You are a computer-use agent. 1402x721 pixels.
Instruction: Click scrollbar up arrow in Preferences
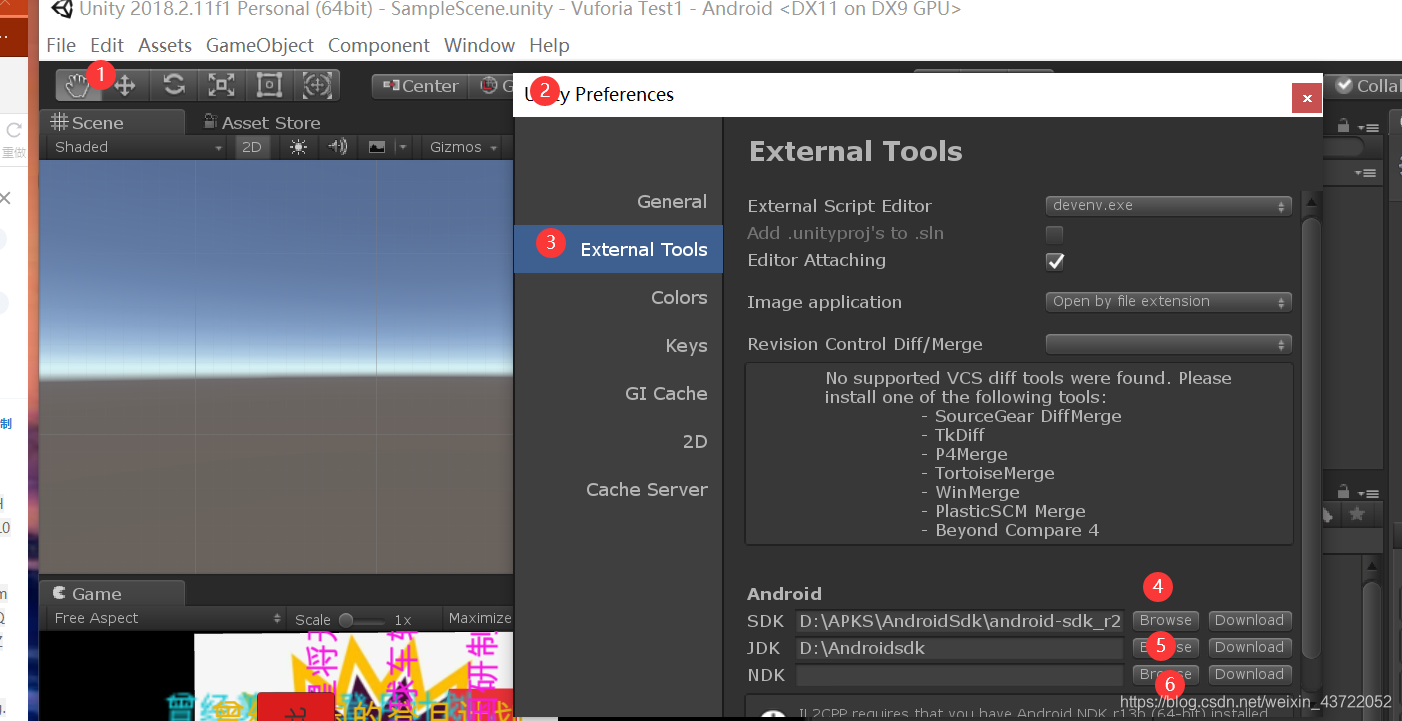coord(1311,201)
